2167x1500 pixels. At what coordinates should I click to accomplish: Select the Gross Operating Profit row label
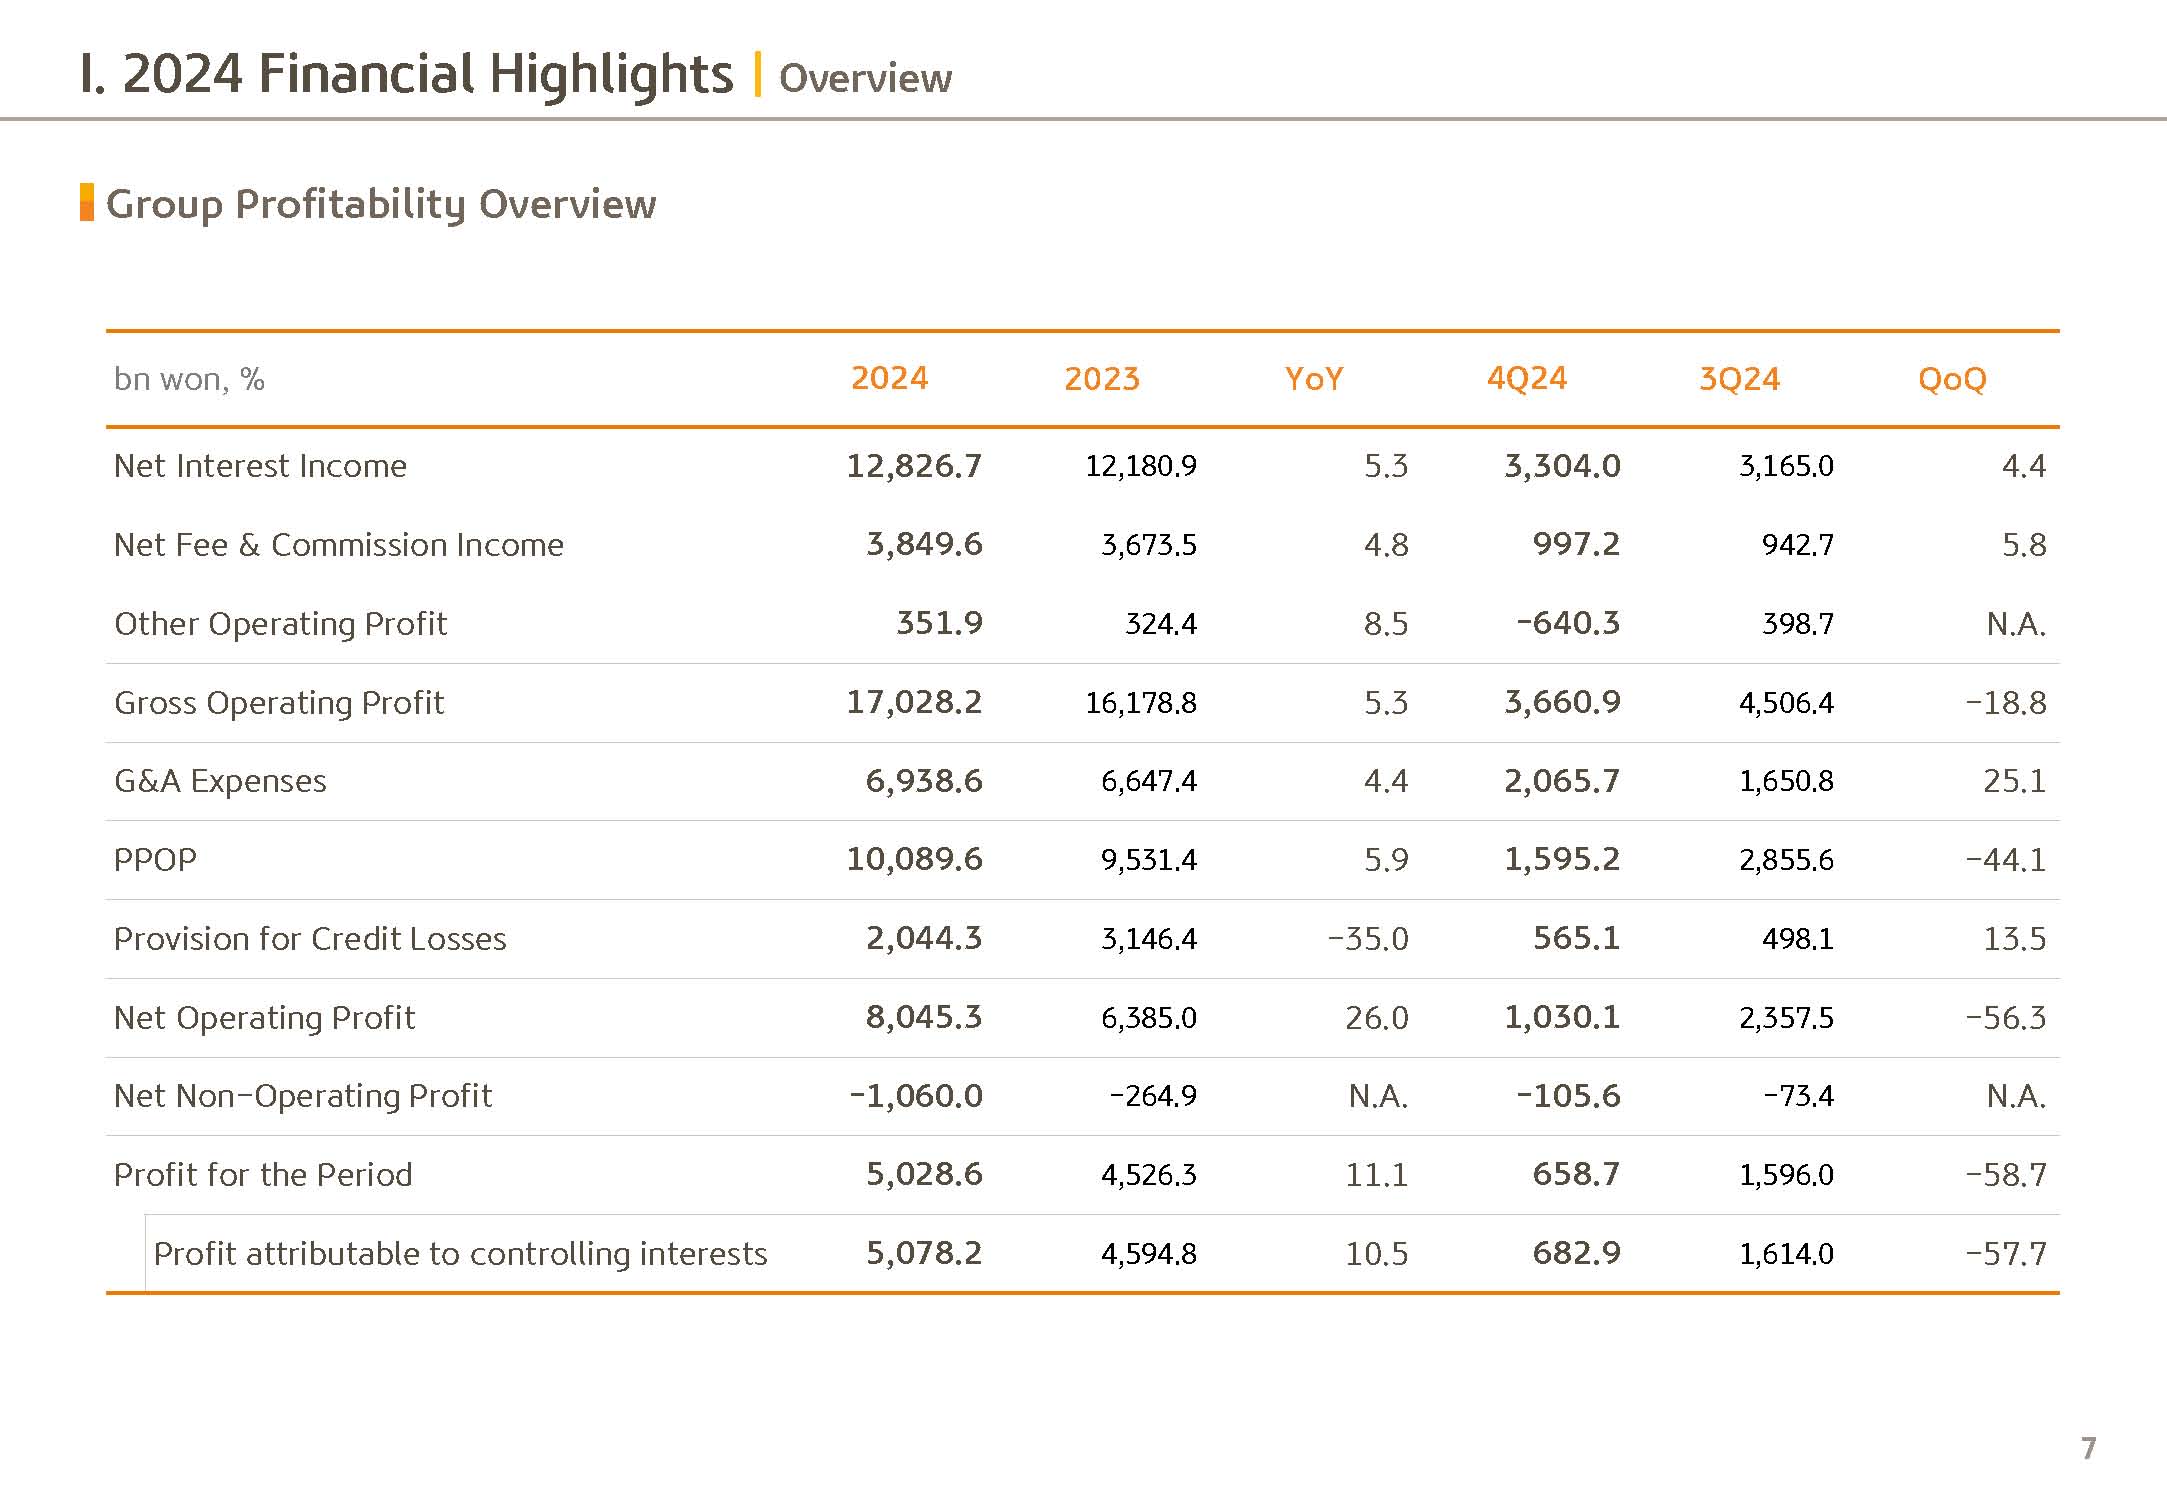coord(278,703)
